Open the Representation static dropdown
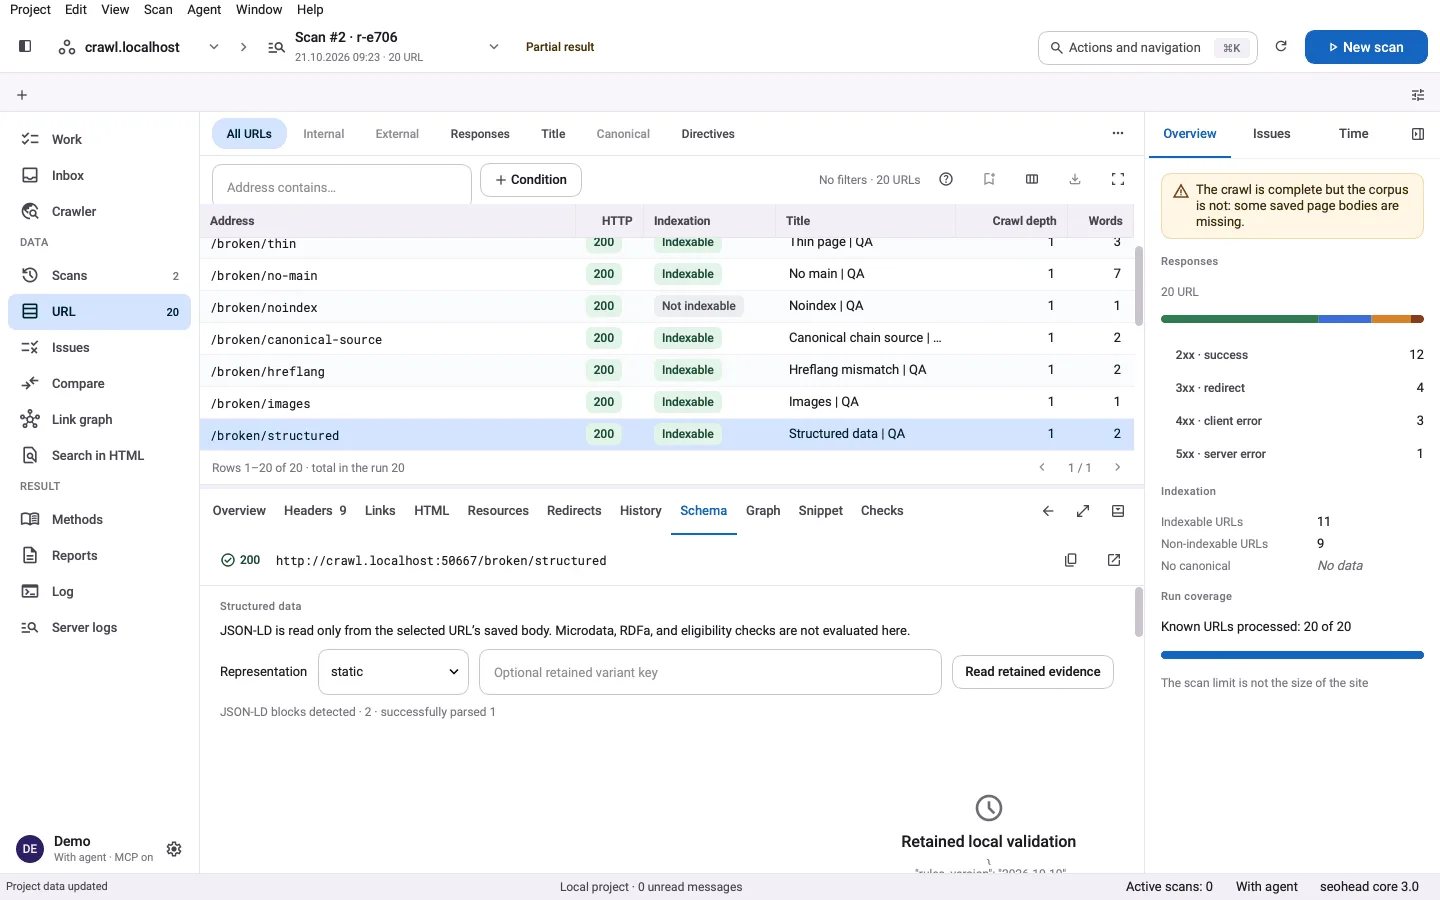1440x900 pixels. pyautogui.click(x=394, y=672)
